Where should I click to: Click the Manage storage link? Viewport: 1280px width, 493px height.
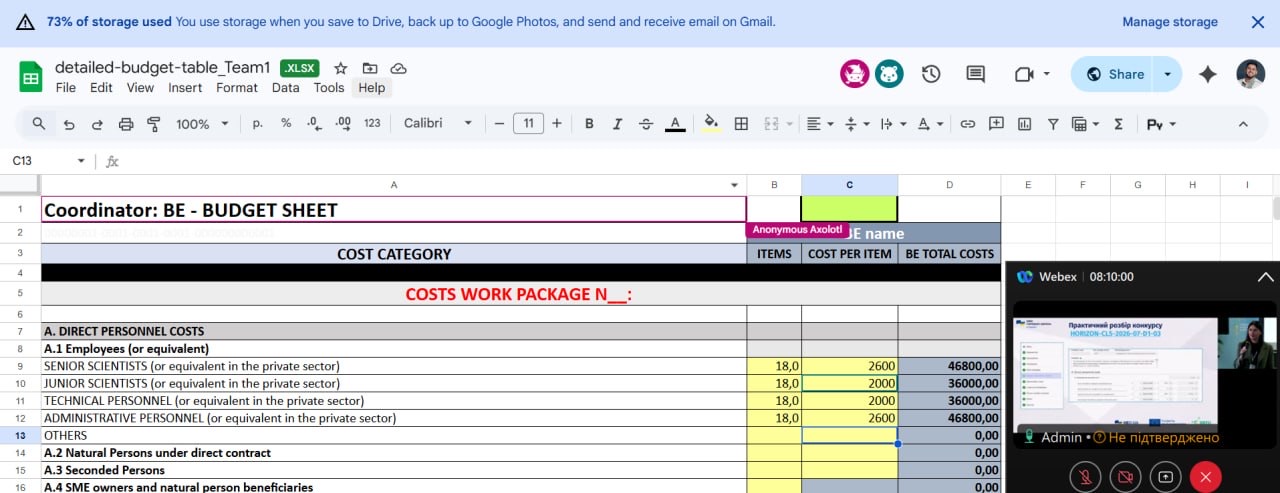(1169, 22)
